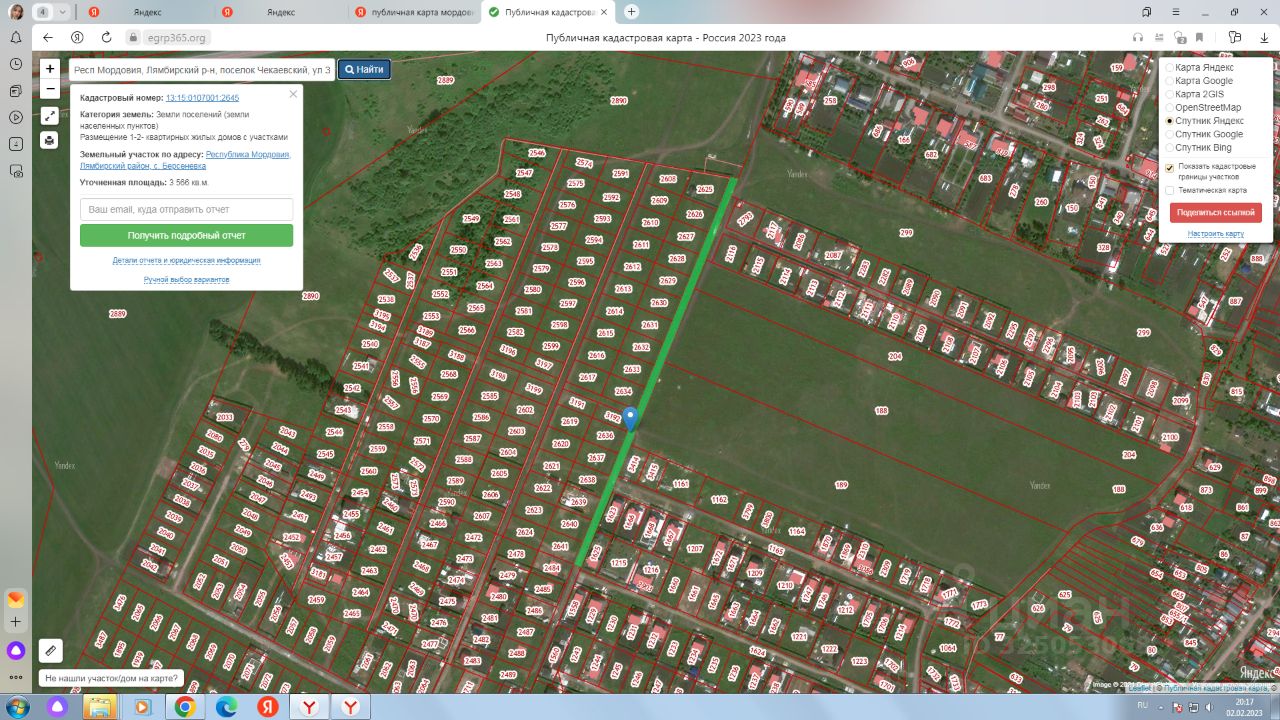Open browser downloads arrow icon
Image resolution: width=1280 pixels, height=720 pixels.
(1263, 37)
